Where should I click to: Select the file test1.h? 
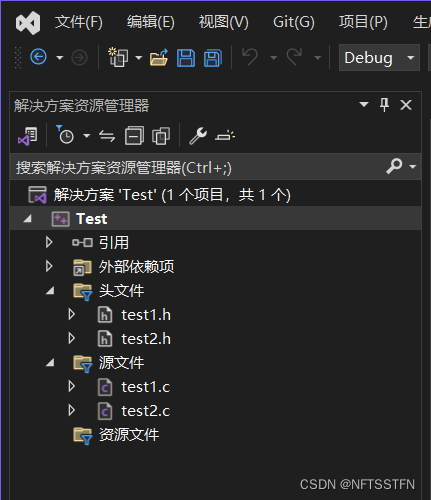[x=146, y=315]
